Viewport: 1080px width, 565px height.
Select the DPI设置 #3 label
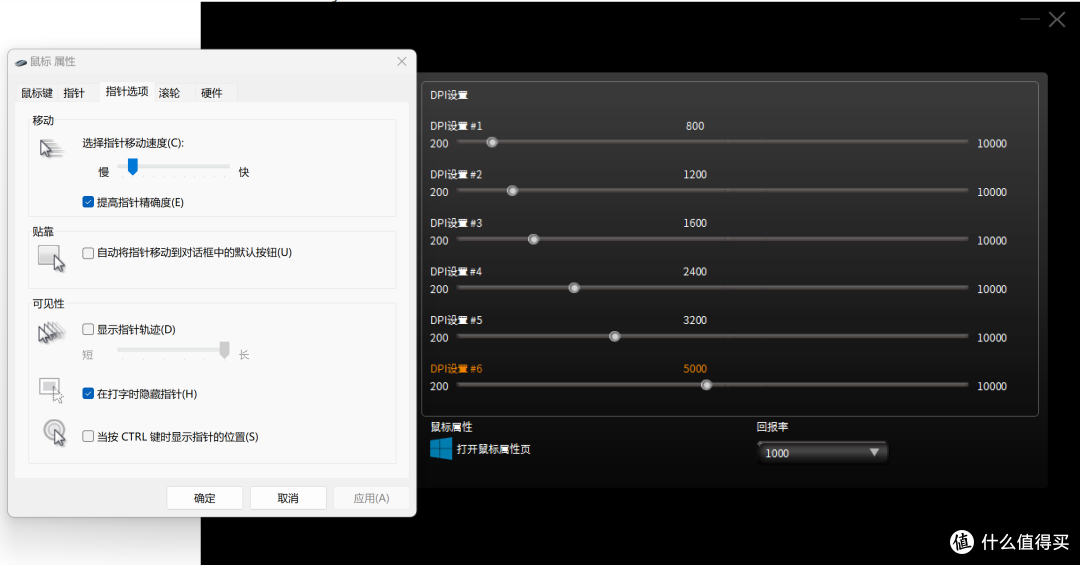[x=456, y=223]
